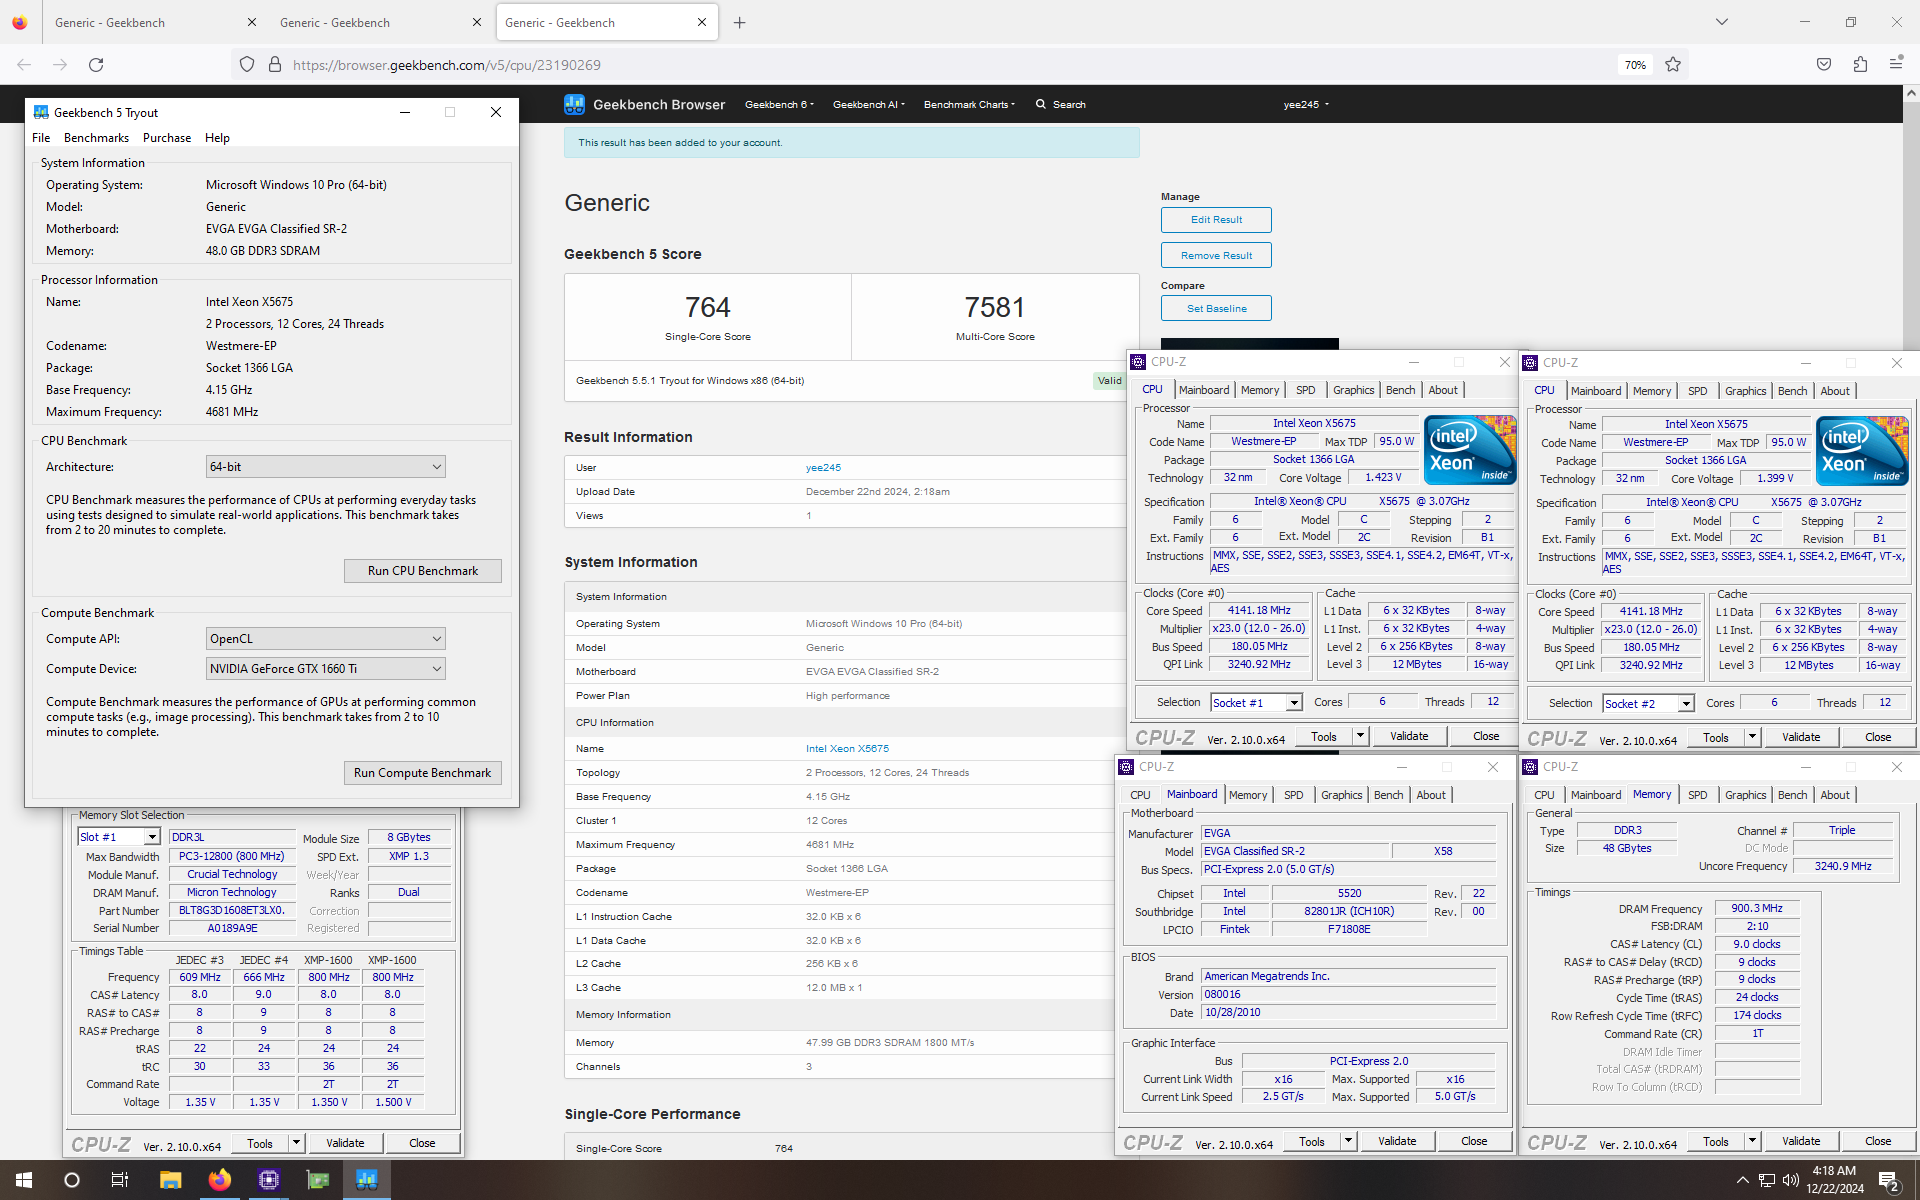Click multi-core score 7581

click(995, 307)
